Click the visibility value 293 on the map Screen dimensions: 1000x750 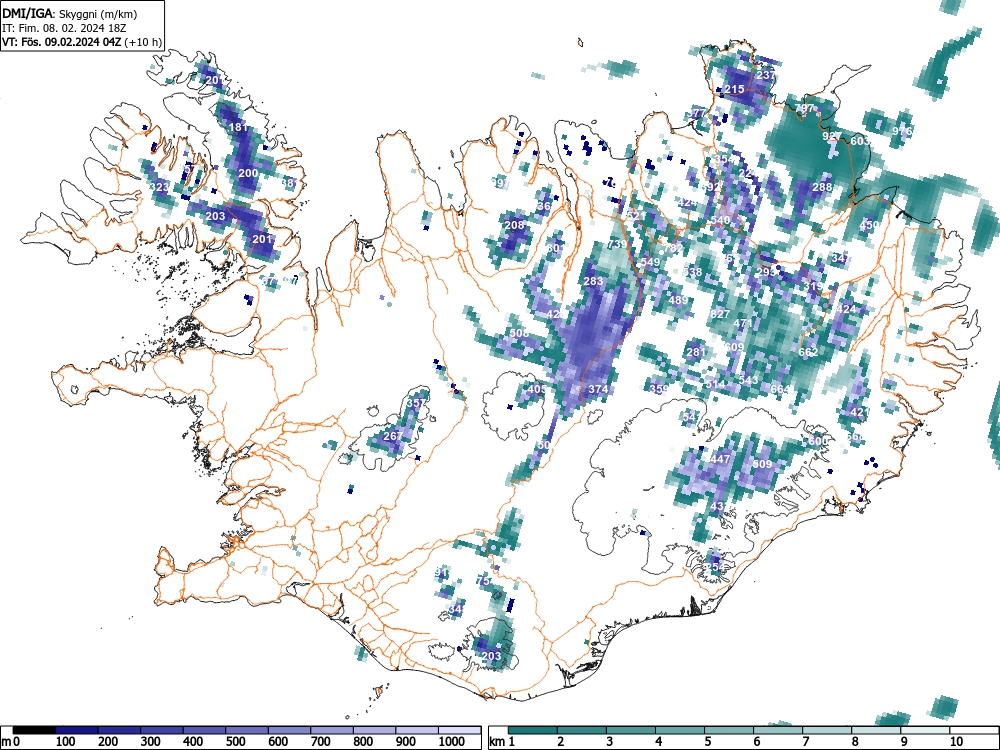767,272
